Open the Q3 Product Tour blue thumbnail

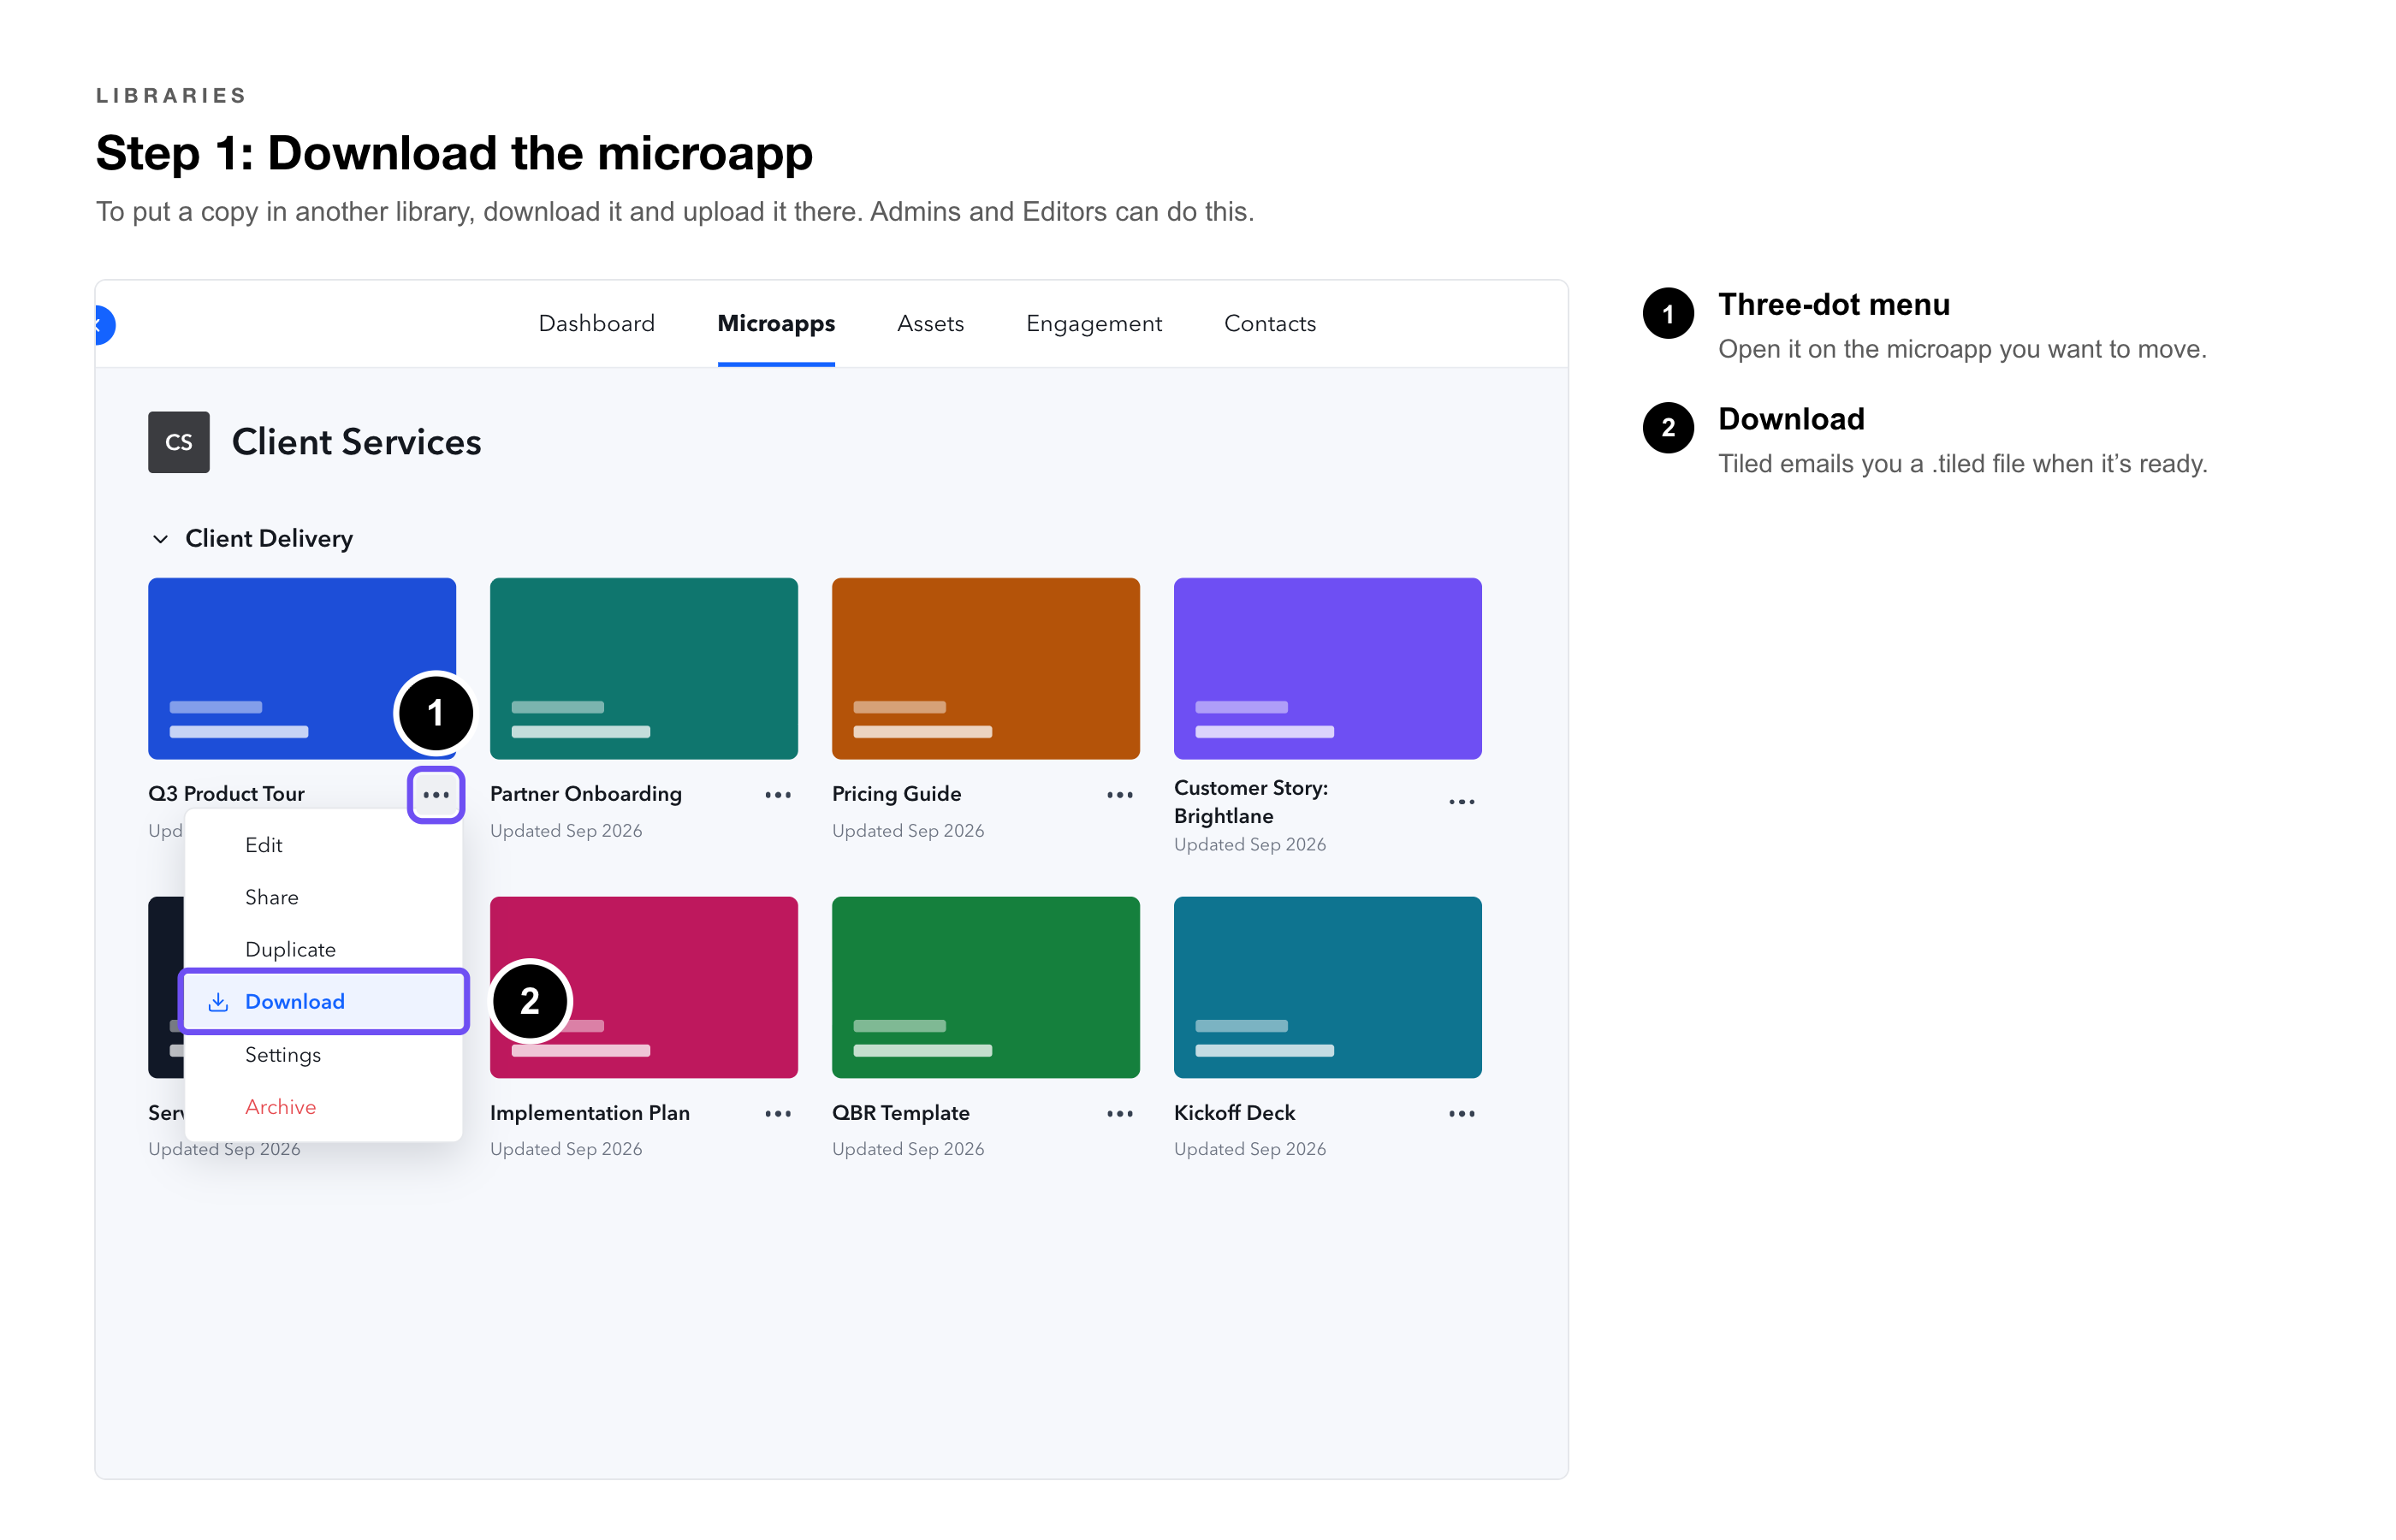[302, 668]
